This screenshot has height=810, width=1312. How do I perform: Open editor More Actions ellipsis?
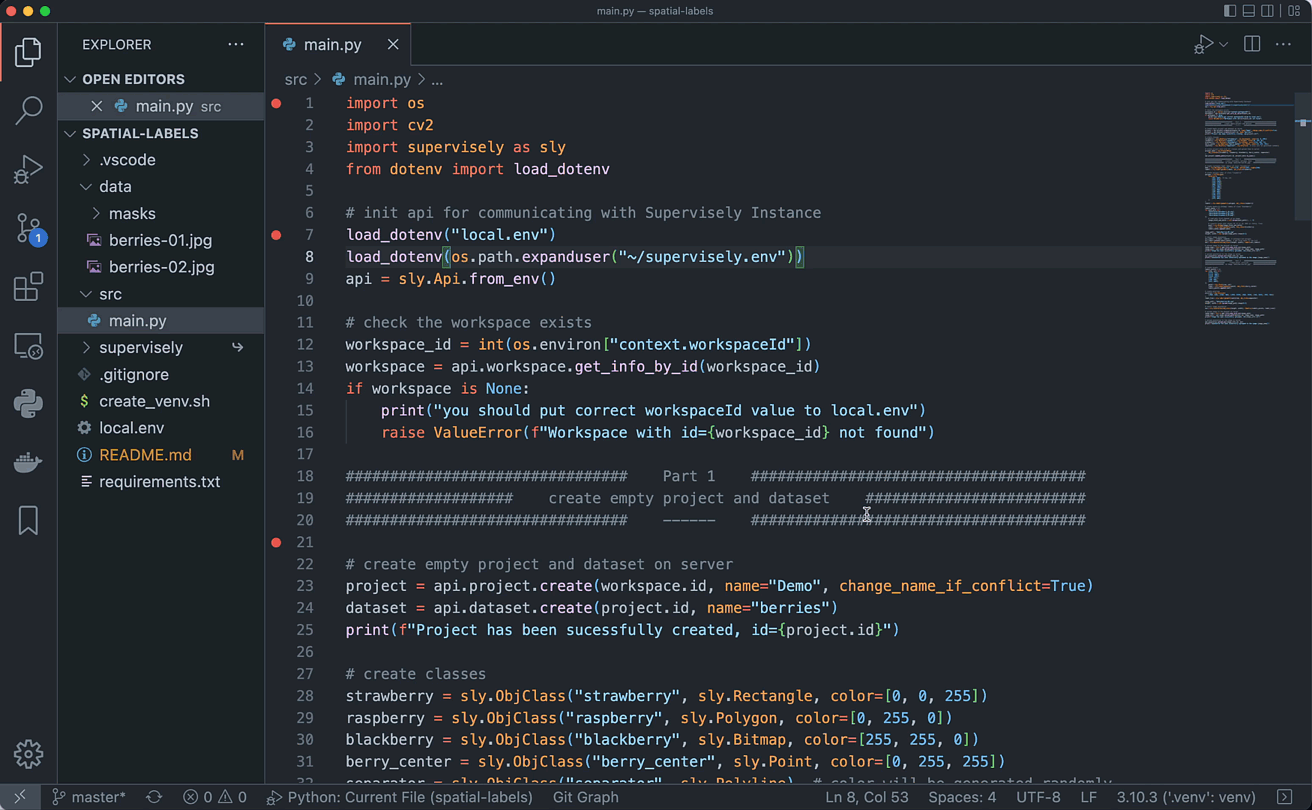pos(1283,44)
